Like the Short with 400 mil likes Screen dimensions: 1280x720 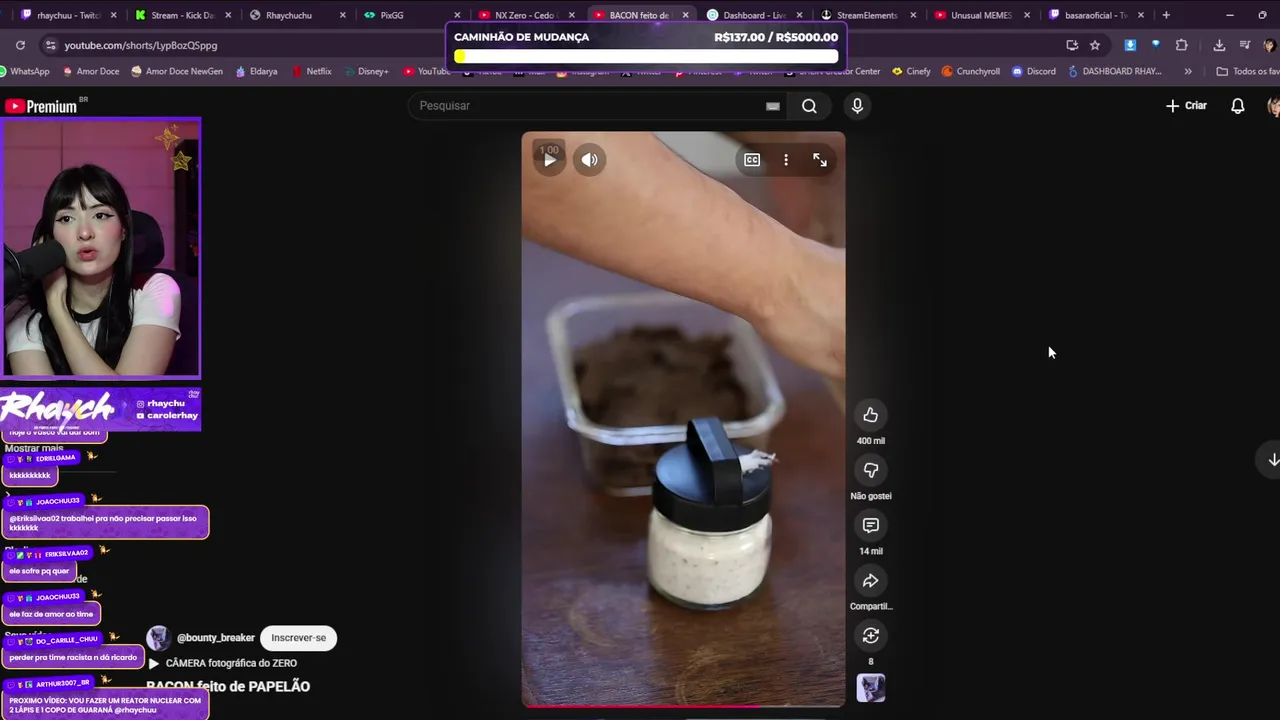coord(870,415)
